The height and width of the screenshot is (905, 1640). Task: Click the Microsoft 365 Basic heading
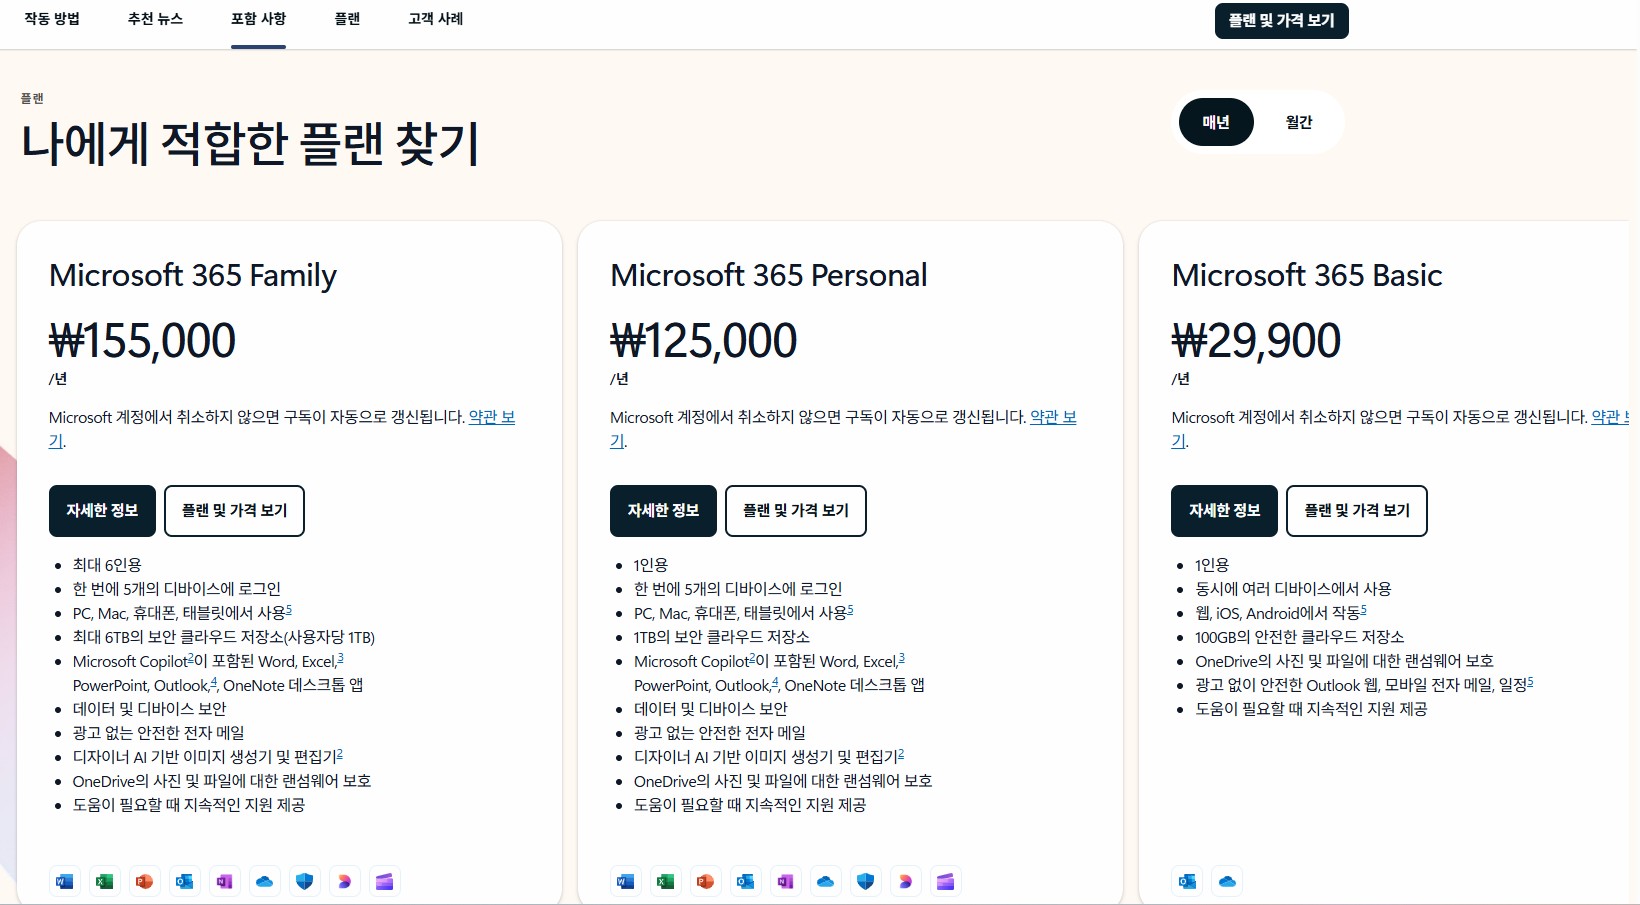point(1307,275)
